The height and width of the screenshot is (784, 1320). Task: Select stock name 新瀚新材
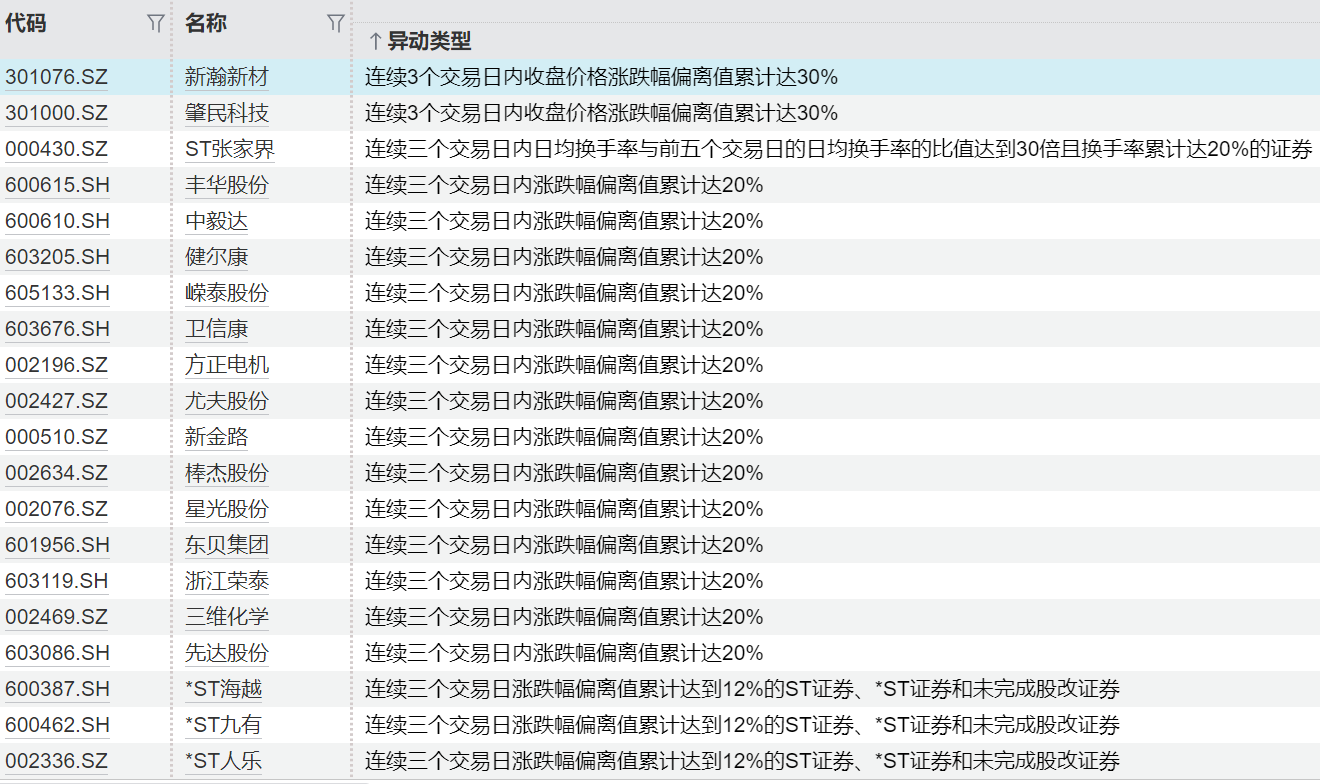[x=227, y=77]
